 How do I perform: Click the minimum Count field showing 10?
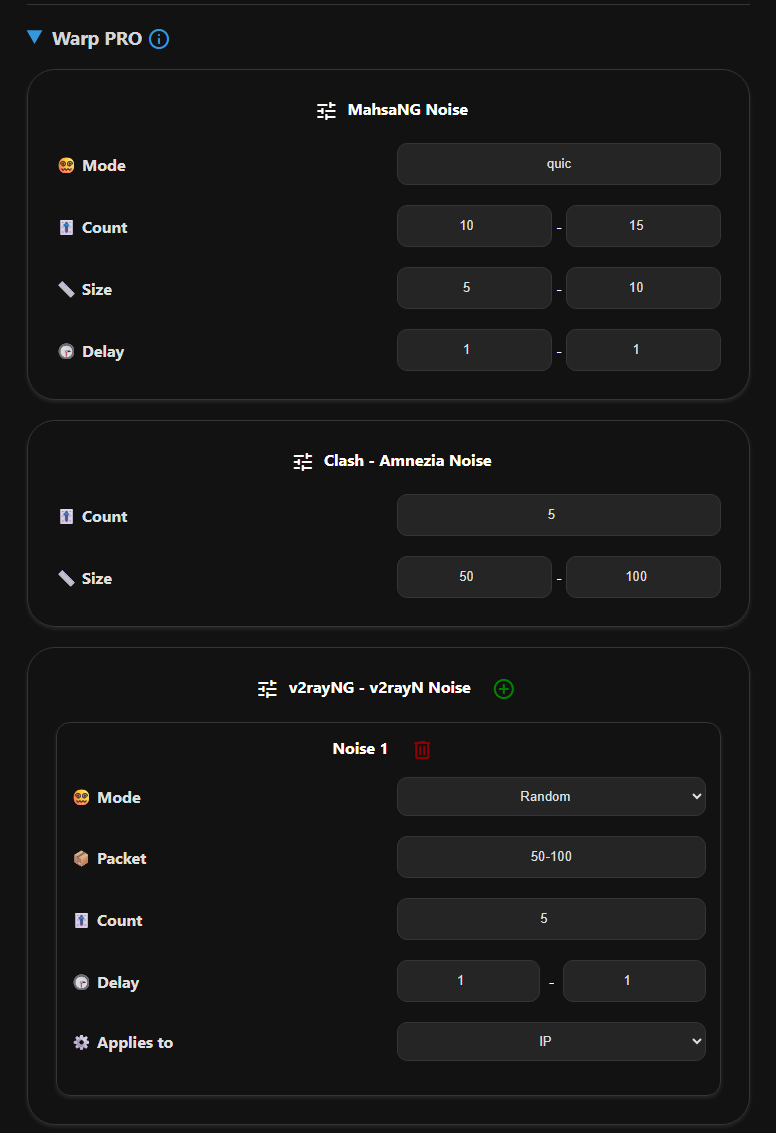[x=474, y=225]
